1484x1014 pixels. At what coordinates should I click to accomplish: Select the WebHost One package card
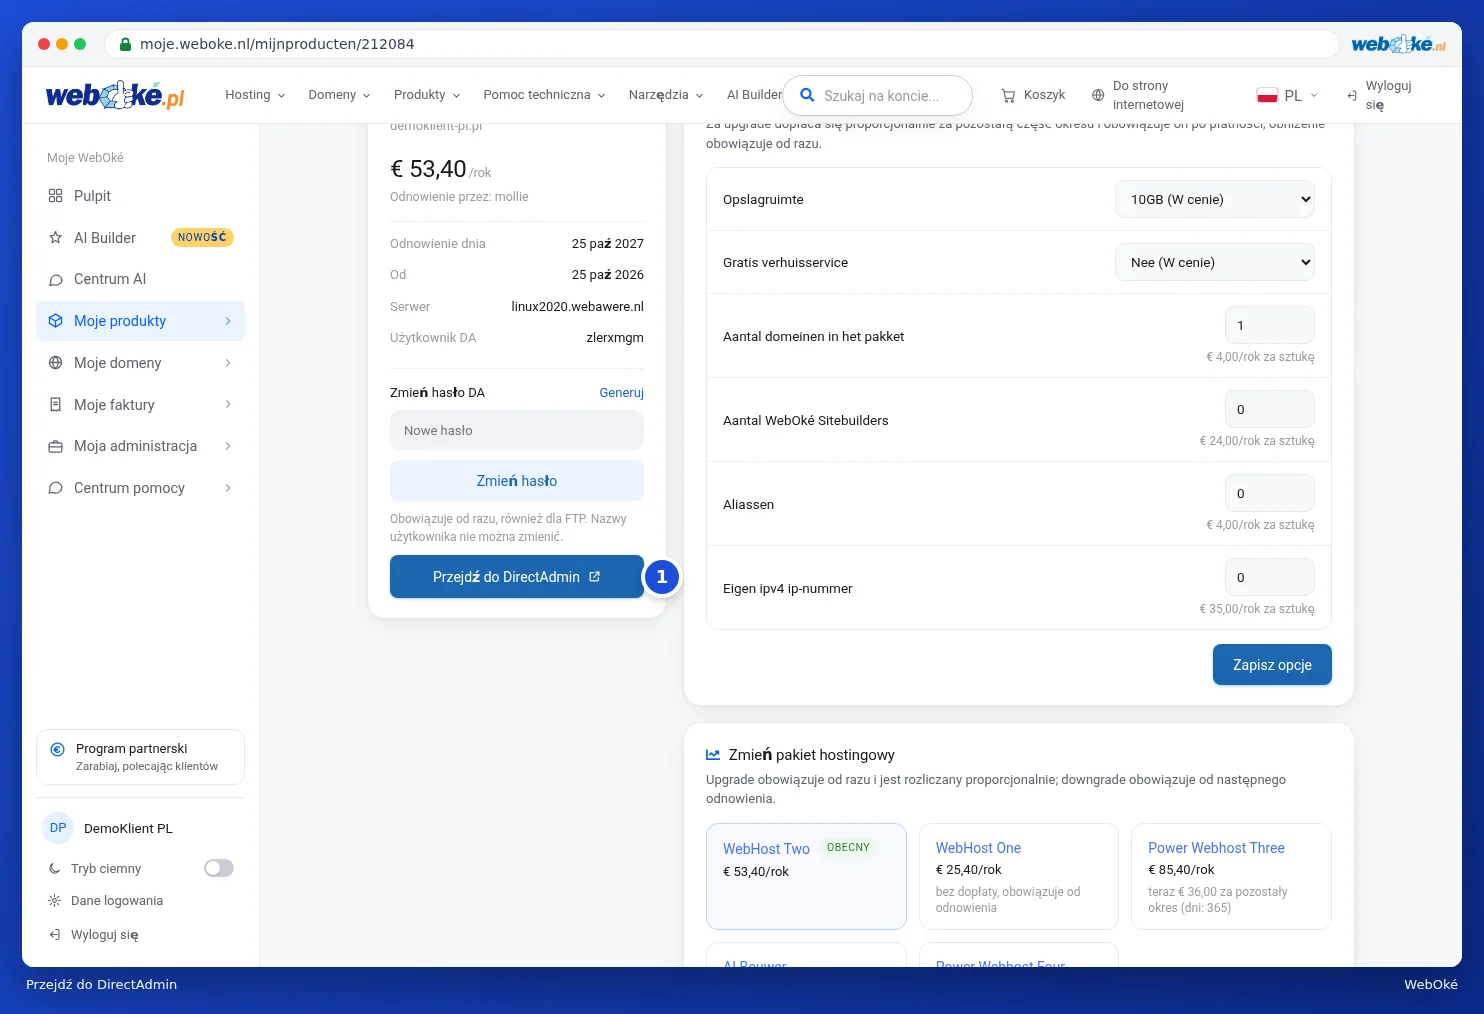pyautogui.click(x=1018, y=877)
